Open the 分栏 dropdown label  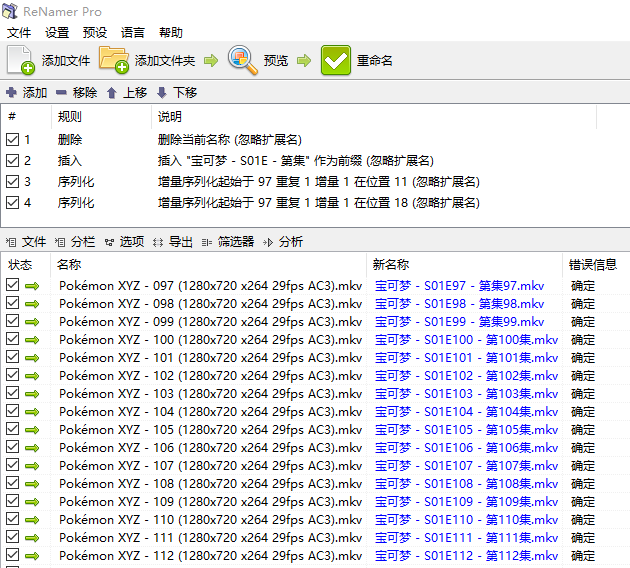pyautogui.click(x=83, y=242)
